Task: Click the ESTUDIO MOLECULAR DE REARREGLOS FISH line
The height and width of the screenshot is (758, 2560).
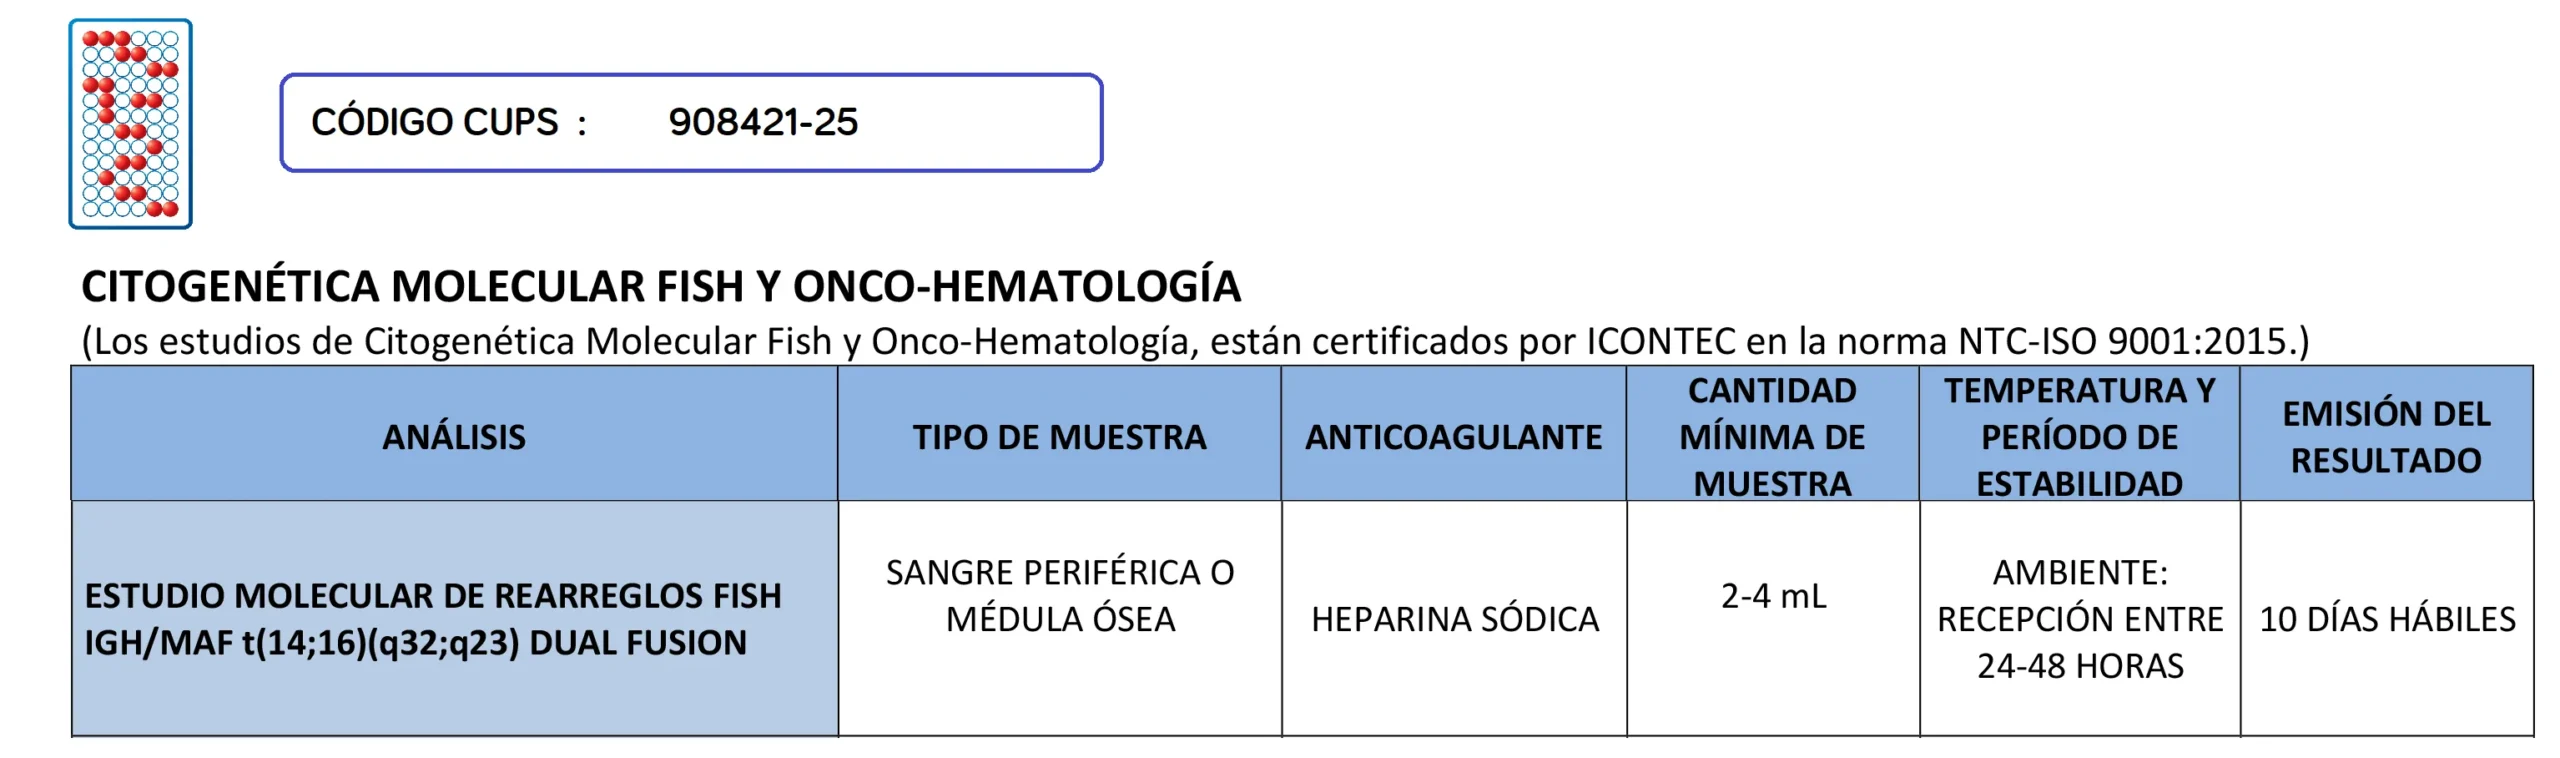Action: [433, 596]
